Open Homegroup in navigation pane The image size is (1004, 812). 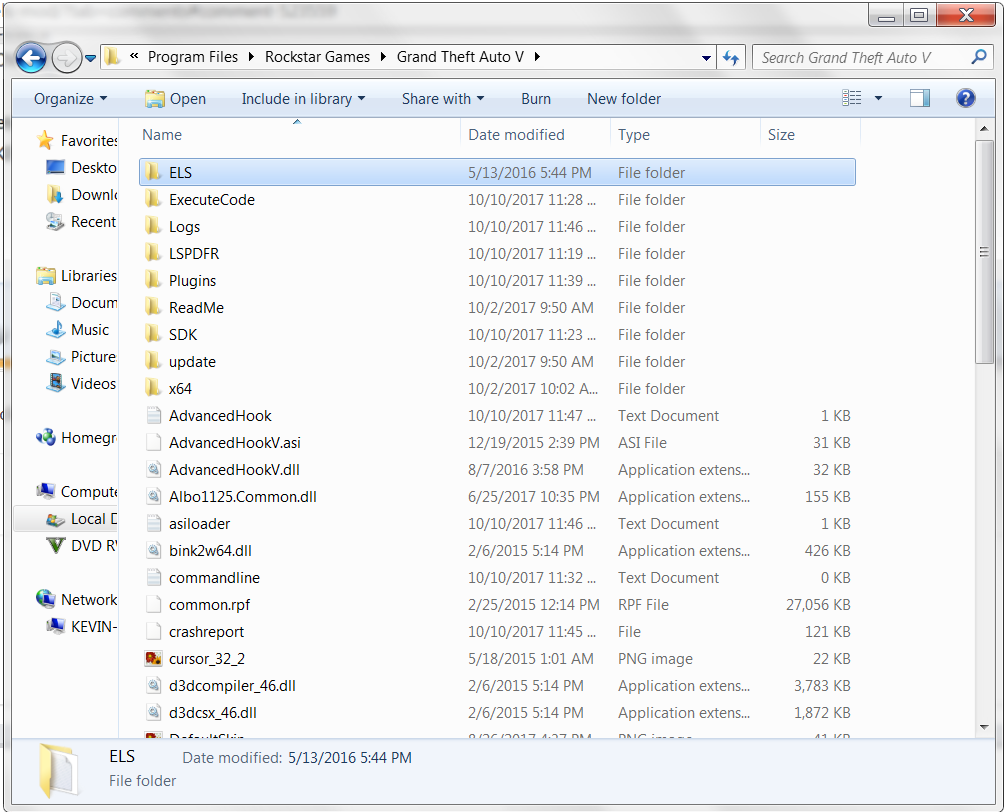pyautogui.click(x=77, y=437)
